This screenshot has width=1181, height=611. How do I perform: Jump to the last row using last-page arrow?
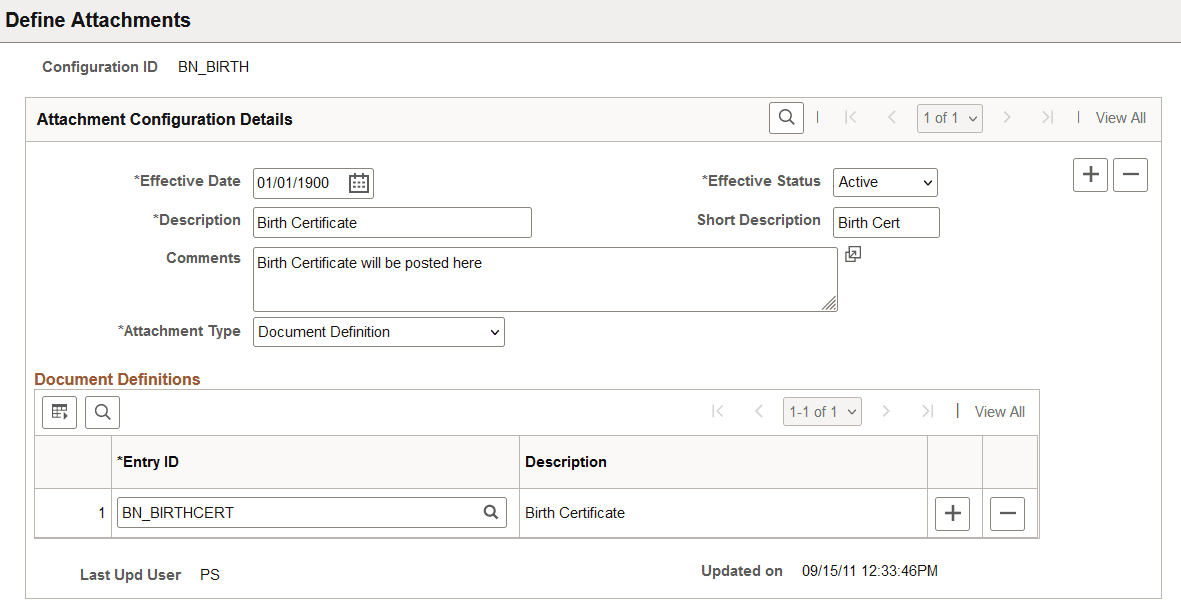coord(927,411)
